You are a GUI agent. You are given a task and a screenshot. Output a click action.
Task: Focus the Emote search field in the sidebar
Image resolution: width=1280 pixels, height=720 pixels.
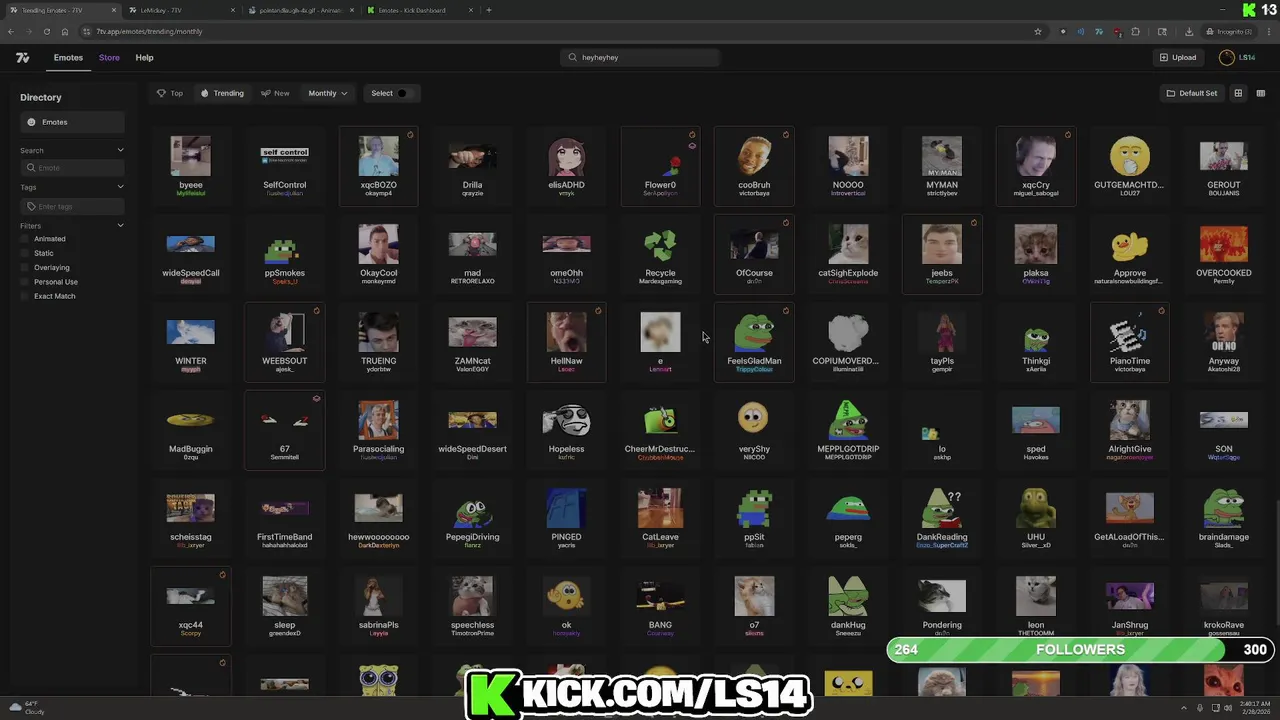click(72, 168)
